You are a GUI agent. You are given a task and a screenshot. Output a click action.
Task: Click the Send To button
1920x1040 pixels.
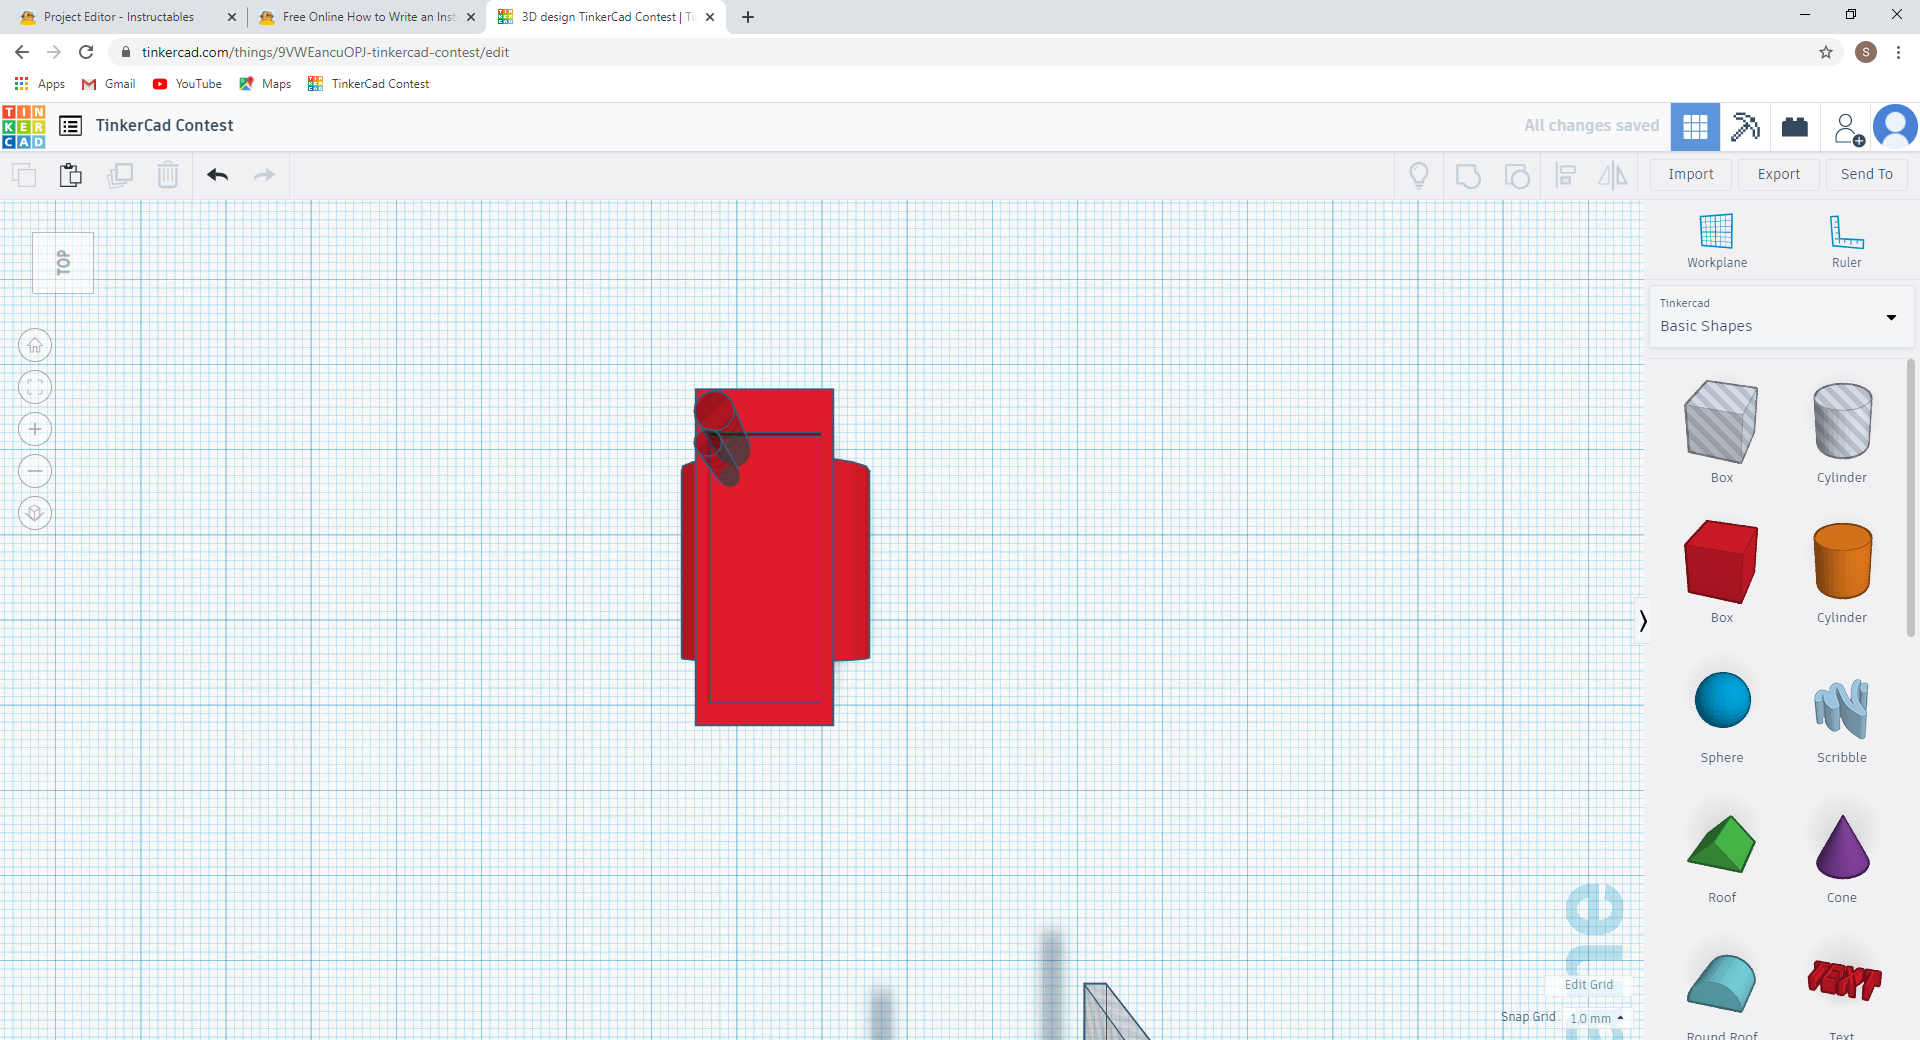pyautogui.click(x=1867, y=175)
